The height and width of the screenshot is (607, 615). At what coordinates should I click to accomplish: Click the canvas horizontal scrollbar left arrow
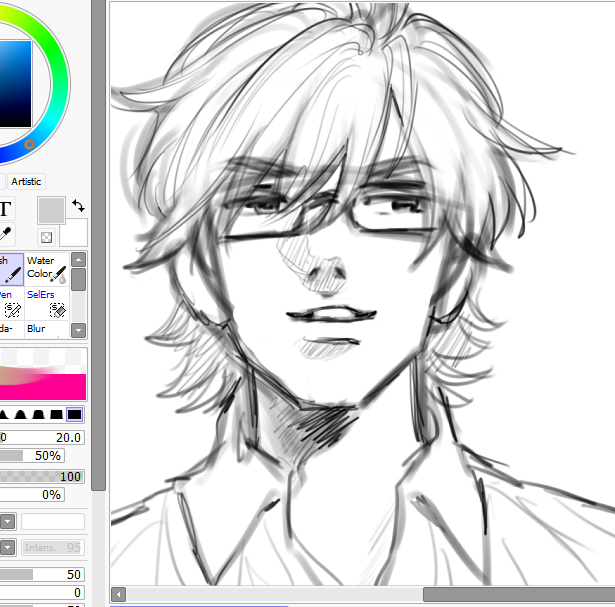[118, 594]
